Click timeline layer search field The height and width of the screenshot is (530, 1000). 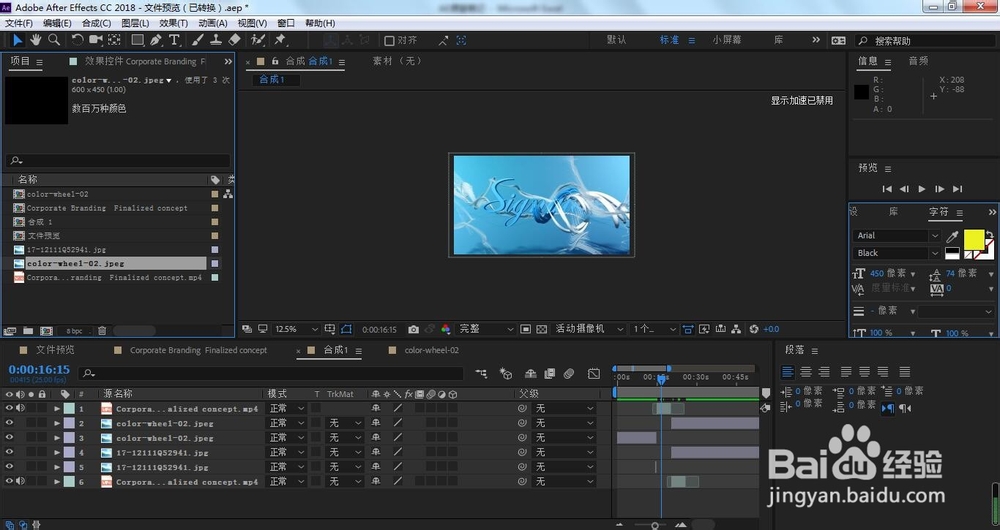[x=271, y=374]
